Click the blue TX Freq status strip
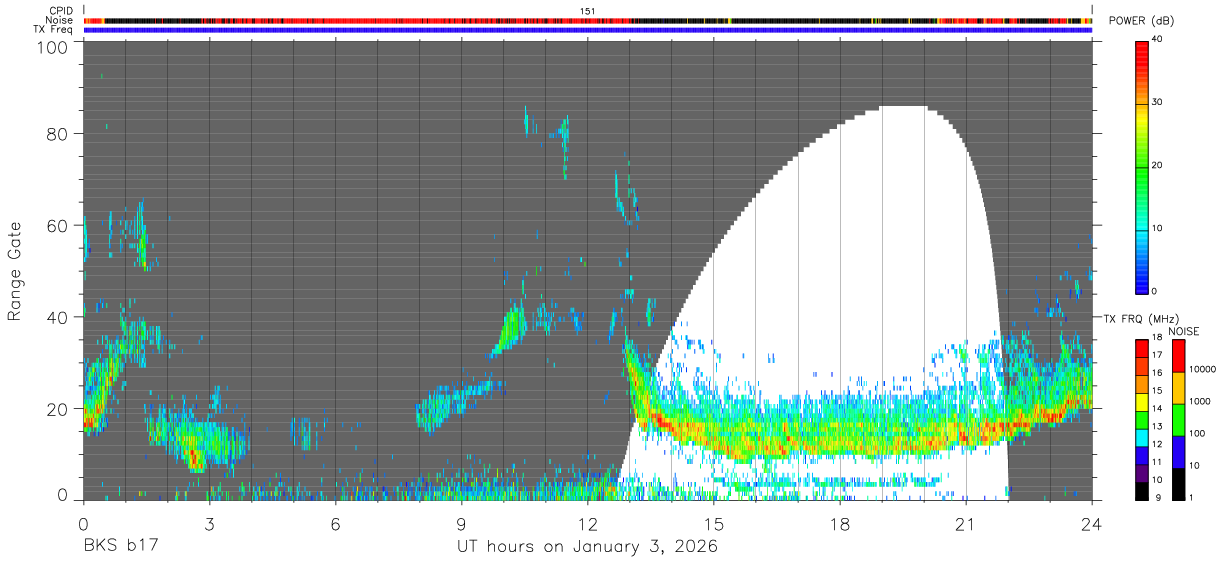Image resolution: width=1228 pixels, height=567 pixels. pyautogui.click(x=587, y=30)
